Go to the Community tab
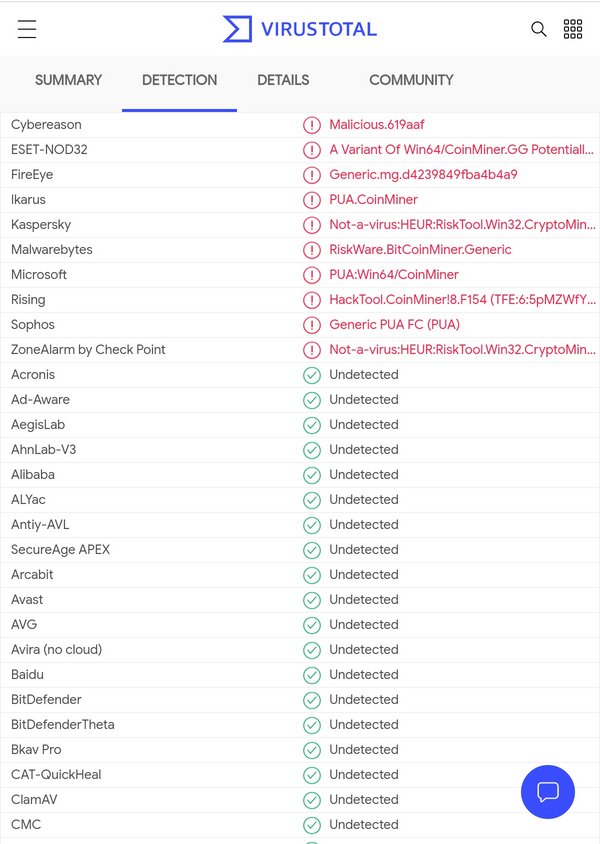Screen dimensions: 600x844 [x=411, y=80]
